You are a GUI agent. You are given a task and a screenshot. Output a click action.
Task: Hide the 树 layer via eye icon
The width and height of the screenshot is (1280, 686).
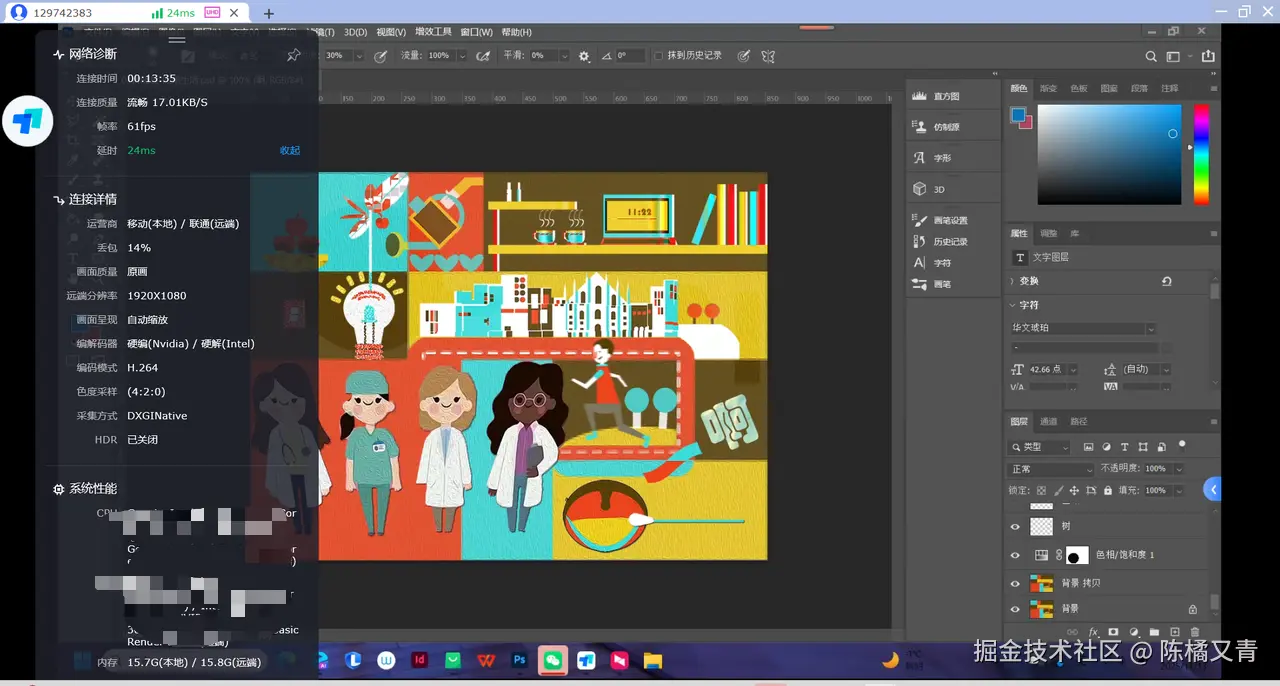click(1015, 526)
